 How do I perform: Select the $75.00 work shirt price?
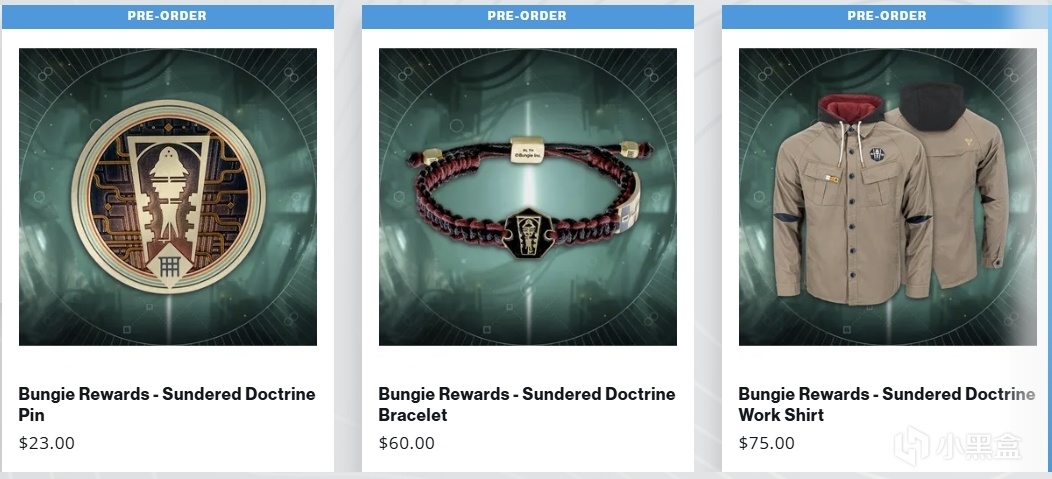click(x=767, y=443)
